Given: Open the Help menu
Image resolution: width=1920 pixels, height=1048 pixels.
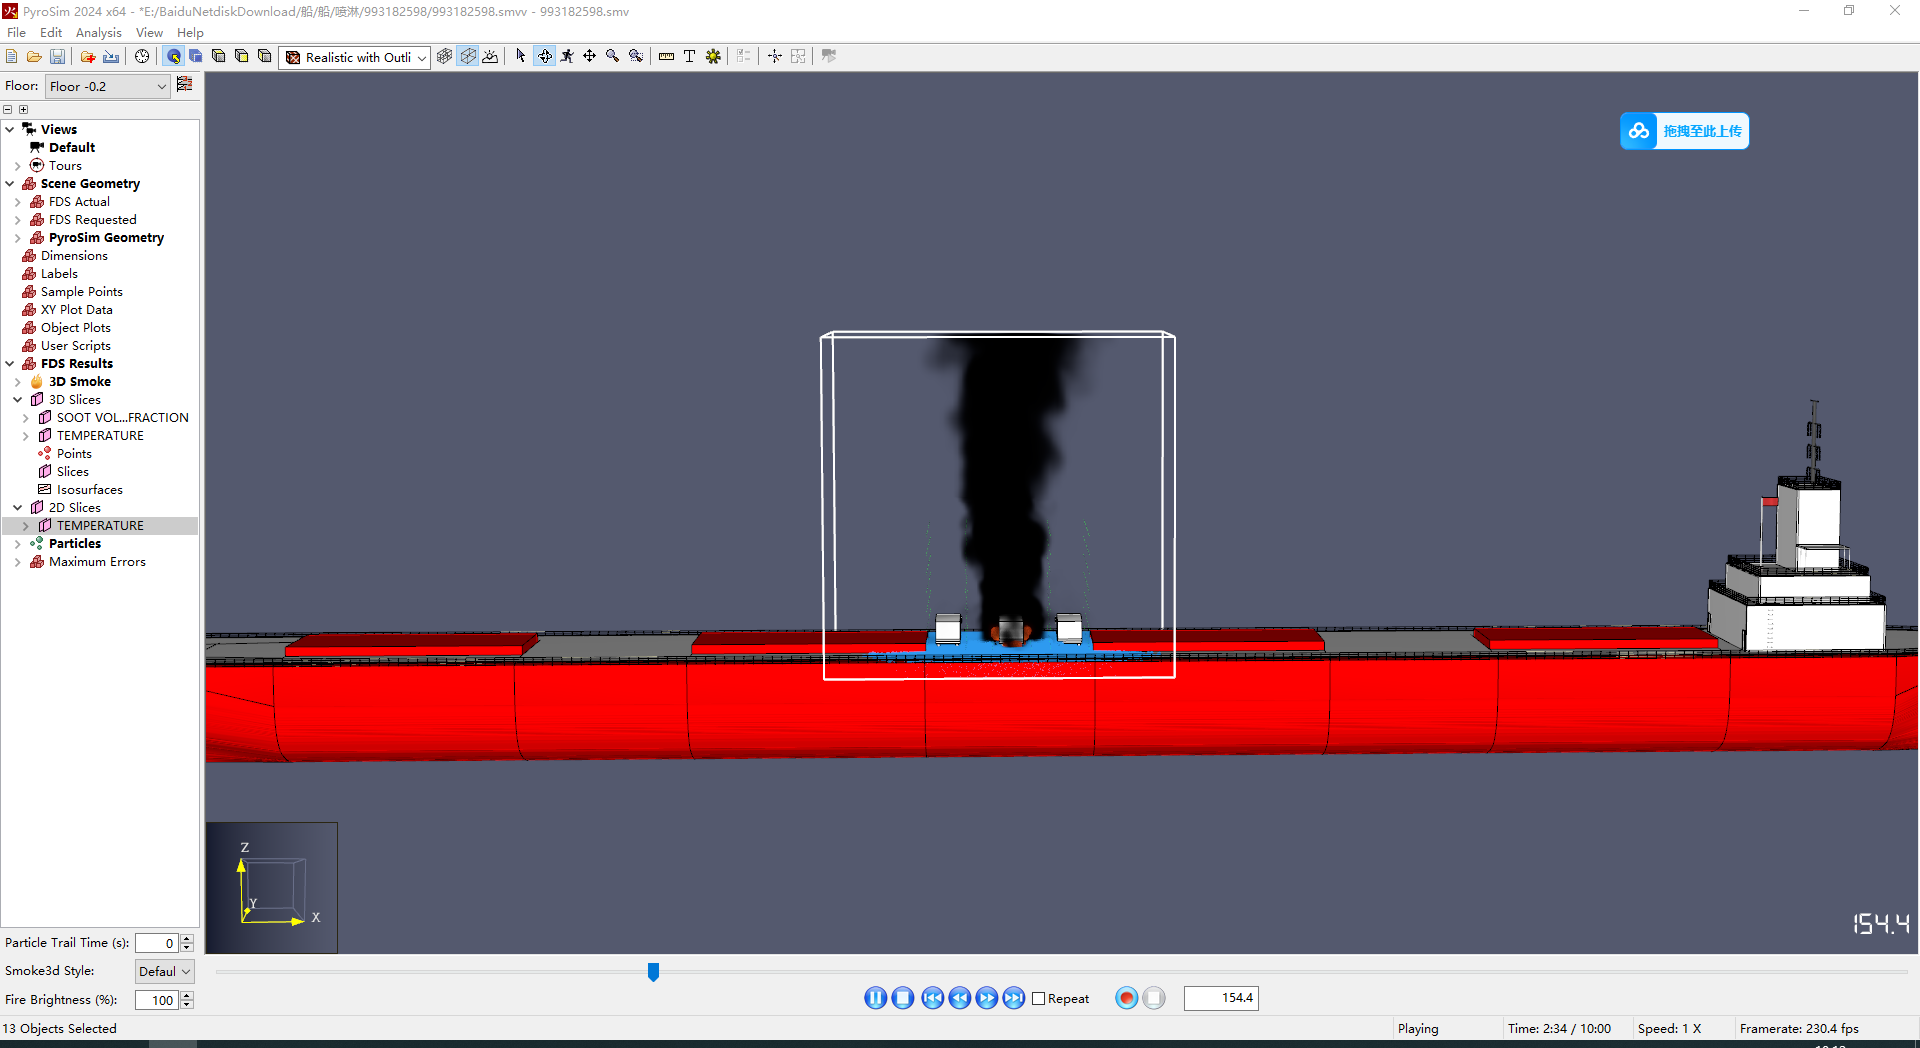Looking at the screenshot, I should point(190,32).
